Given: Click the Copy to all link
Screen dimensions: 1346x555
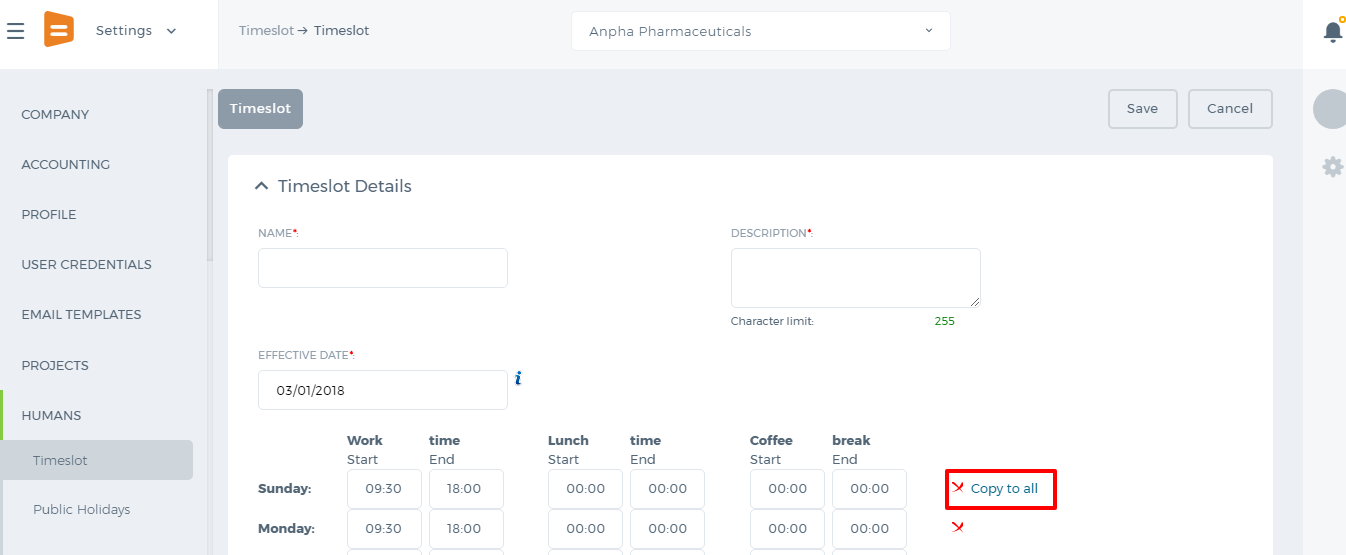Looking at the screenshot, I should [1004, 489].
